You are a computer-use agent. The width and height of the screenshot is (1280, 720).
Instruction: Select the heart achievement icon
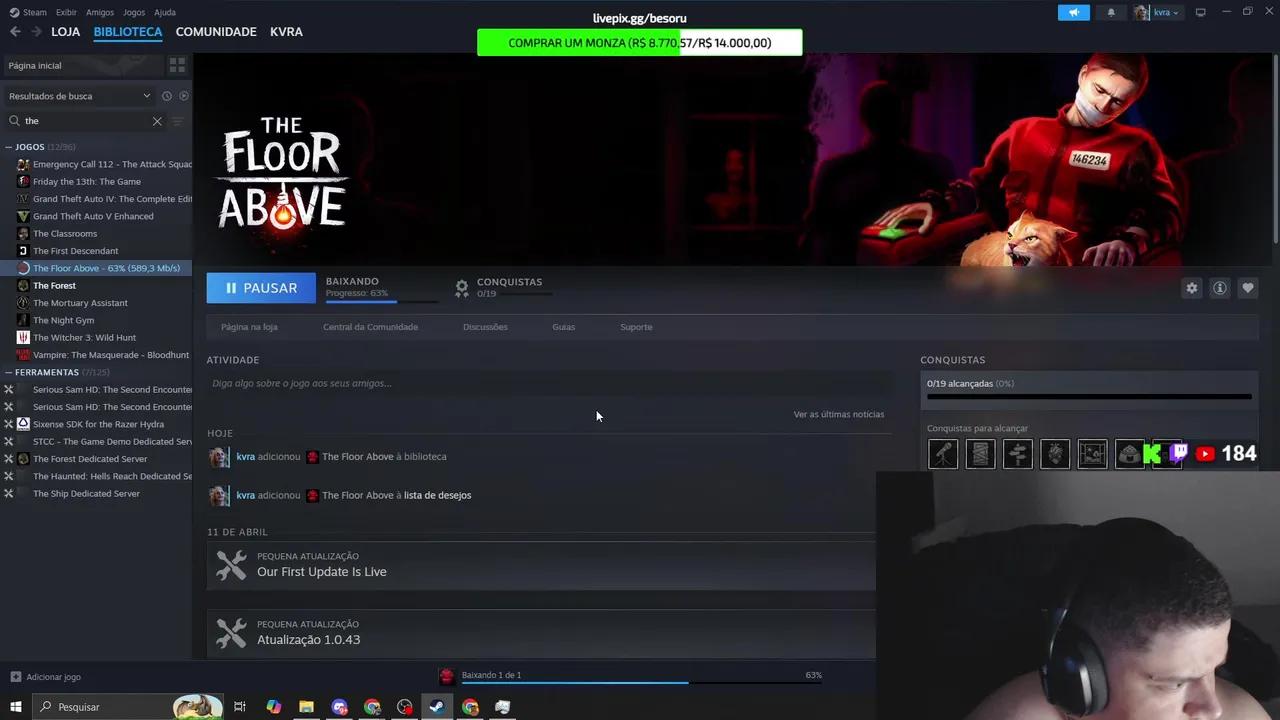pos(1054,454)
